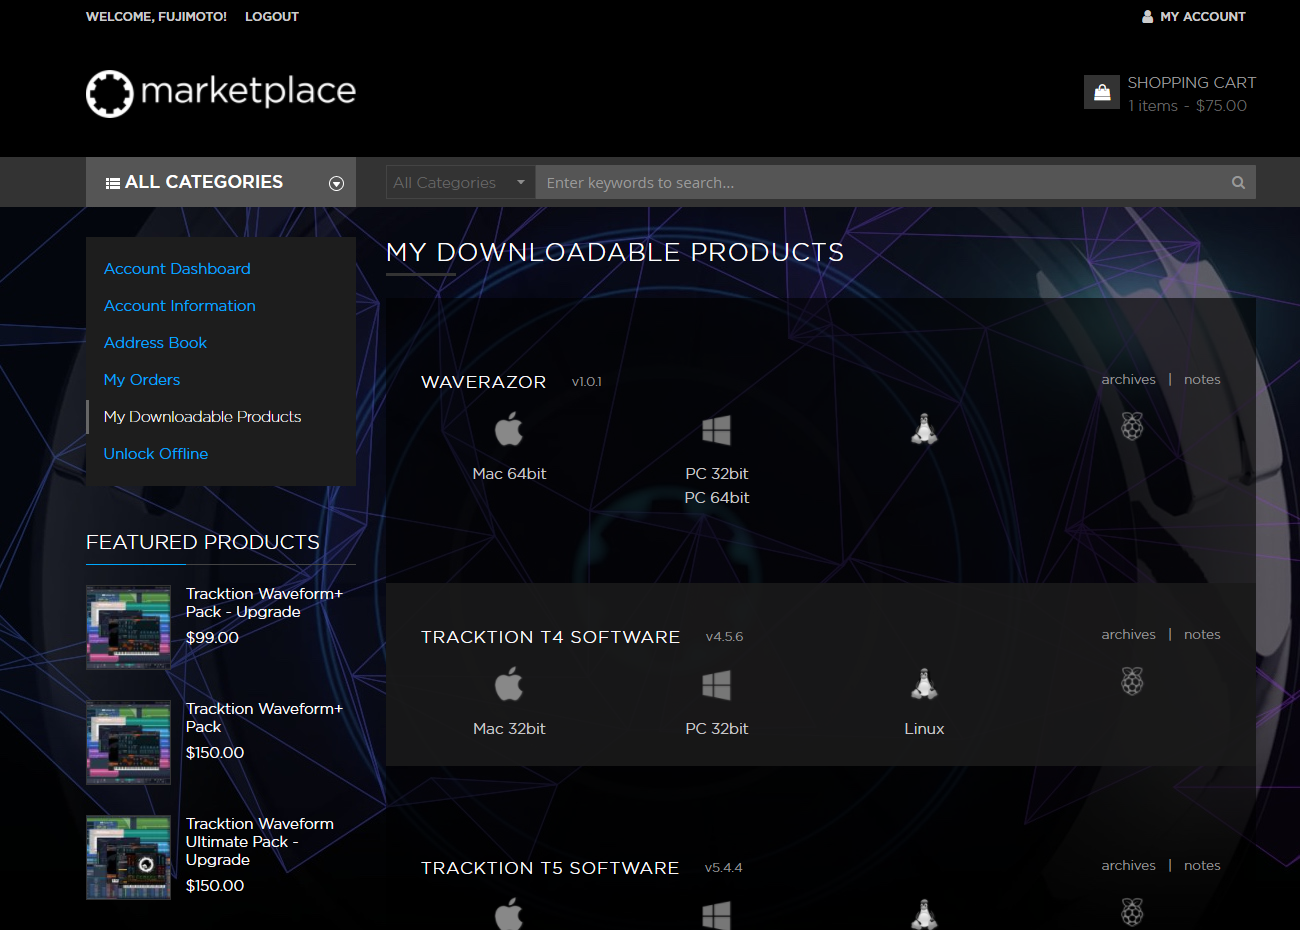The height and width of the screenshot is (930, 1300).
Task: Expand the All Categories menu
Action: 221,182
